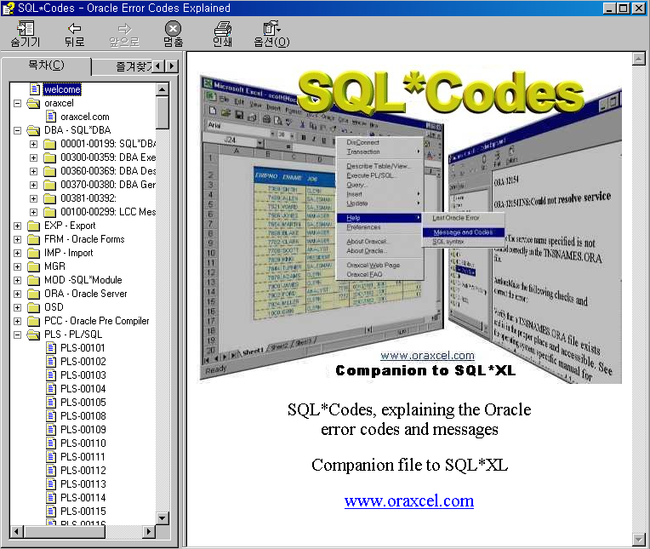Click the folder icon of 00001-00199: SQL*DBA
Screen dimensions: 650x549
coord(50,144)
